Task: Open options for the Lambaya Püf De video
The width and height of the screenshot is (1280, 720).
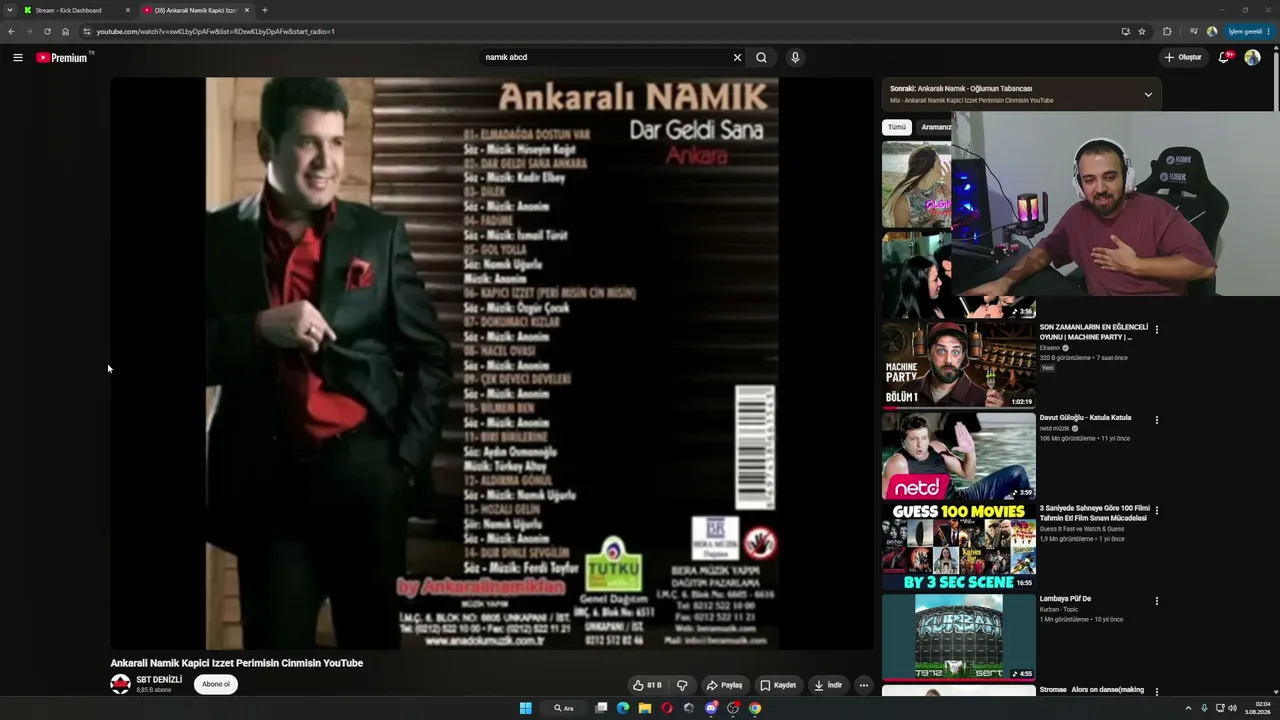Action: (x=1157, y=601)
